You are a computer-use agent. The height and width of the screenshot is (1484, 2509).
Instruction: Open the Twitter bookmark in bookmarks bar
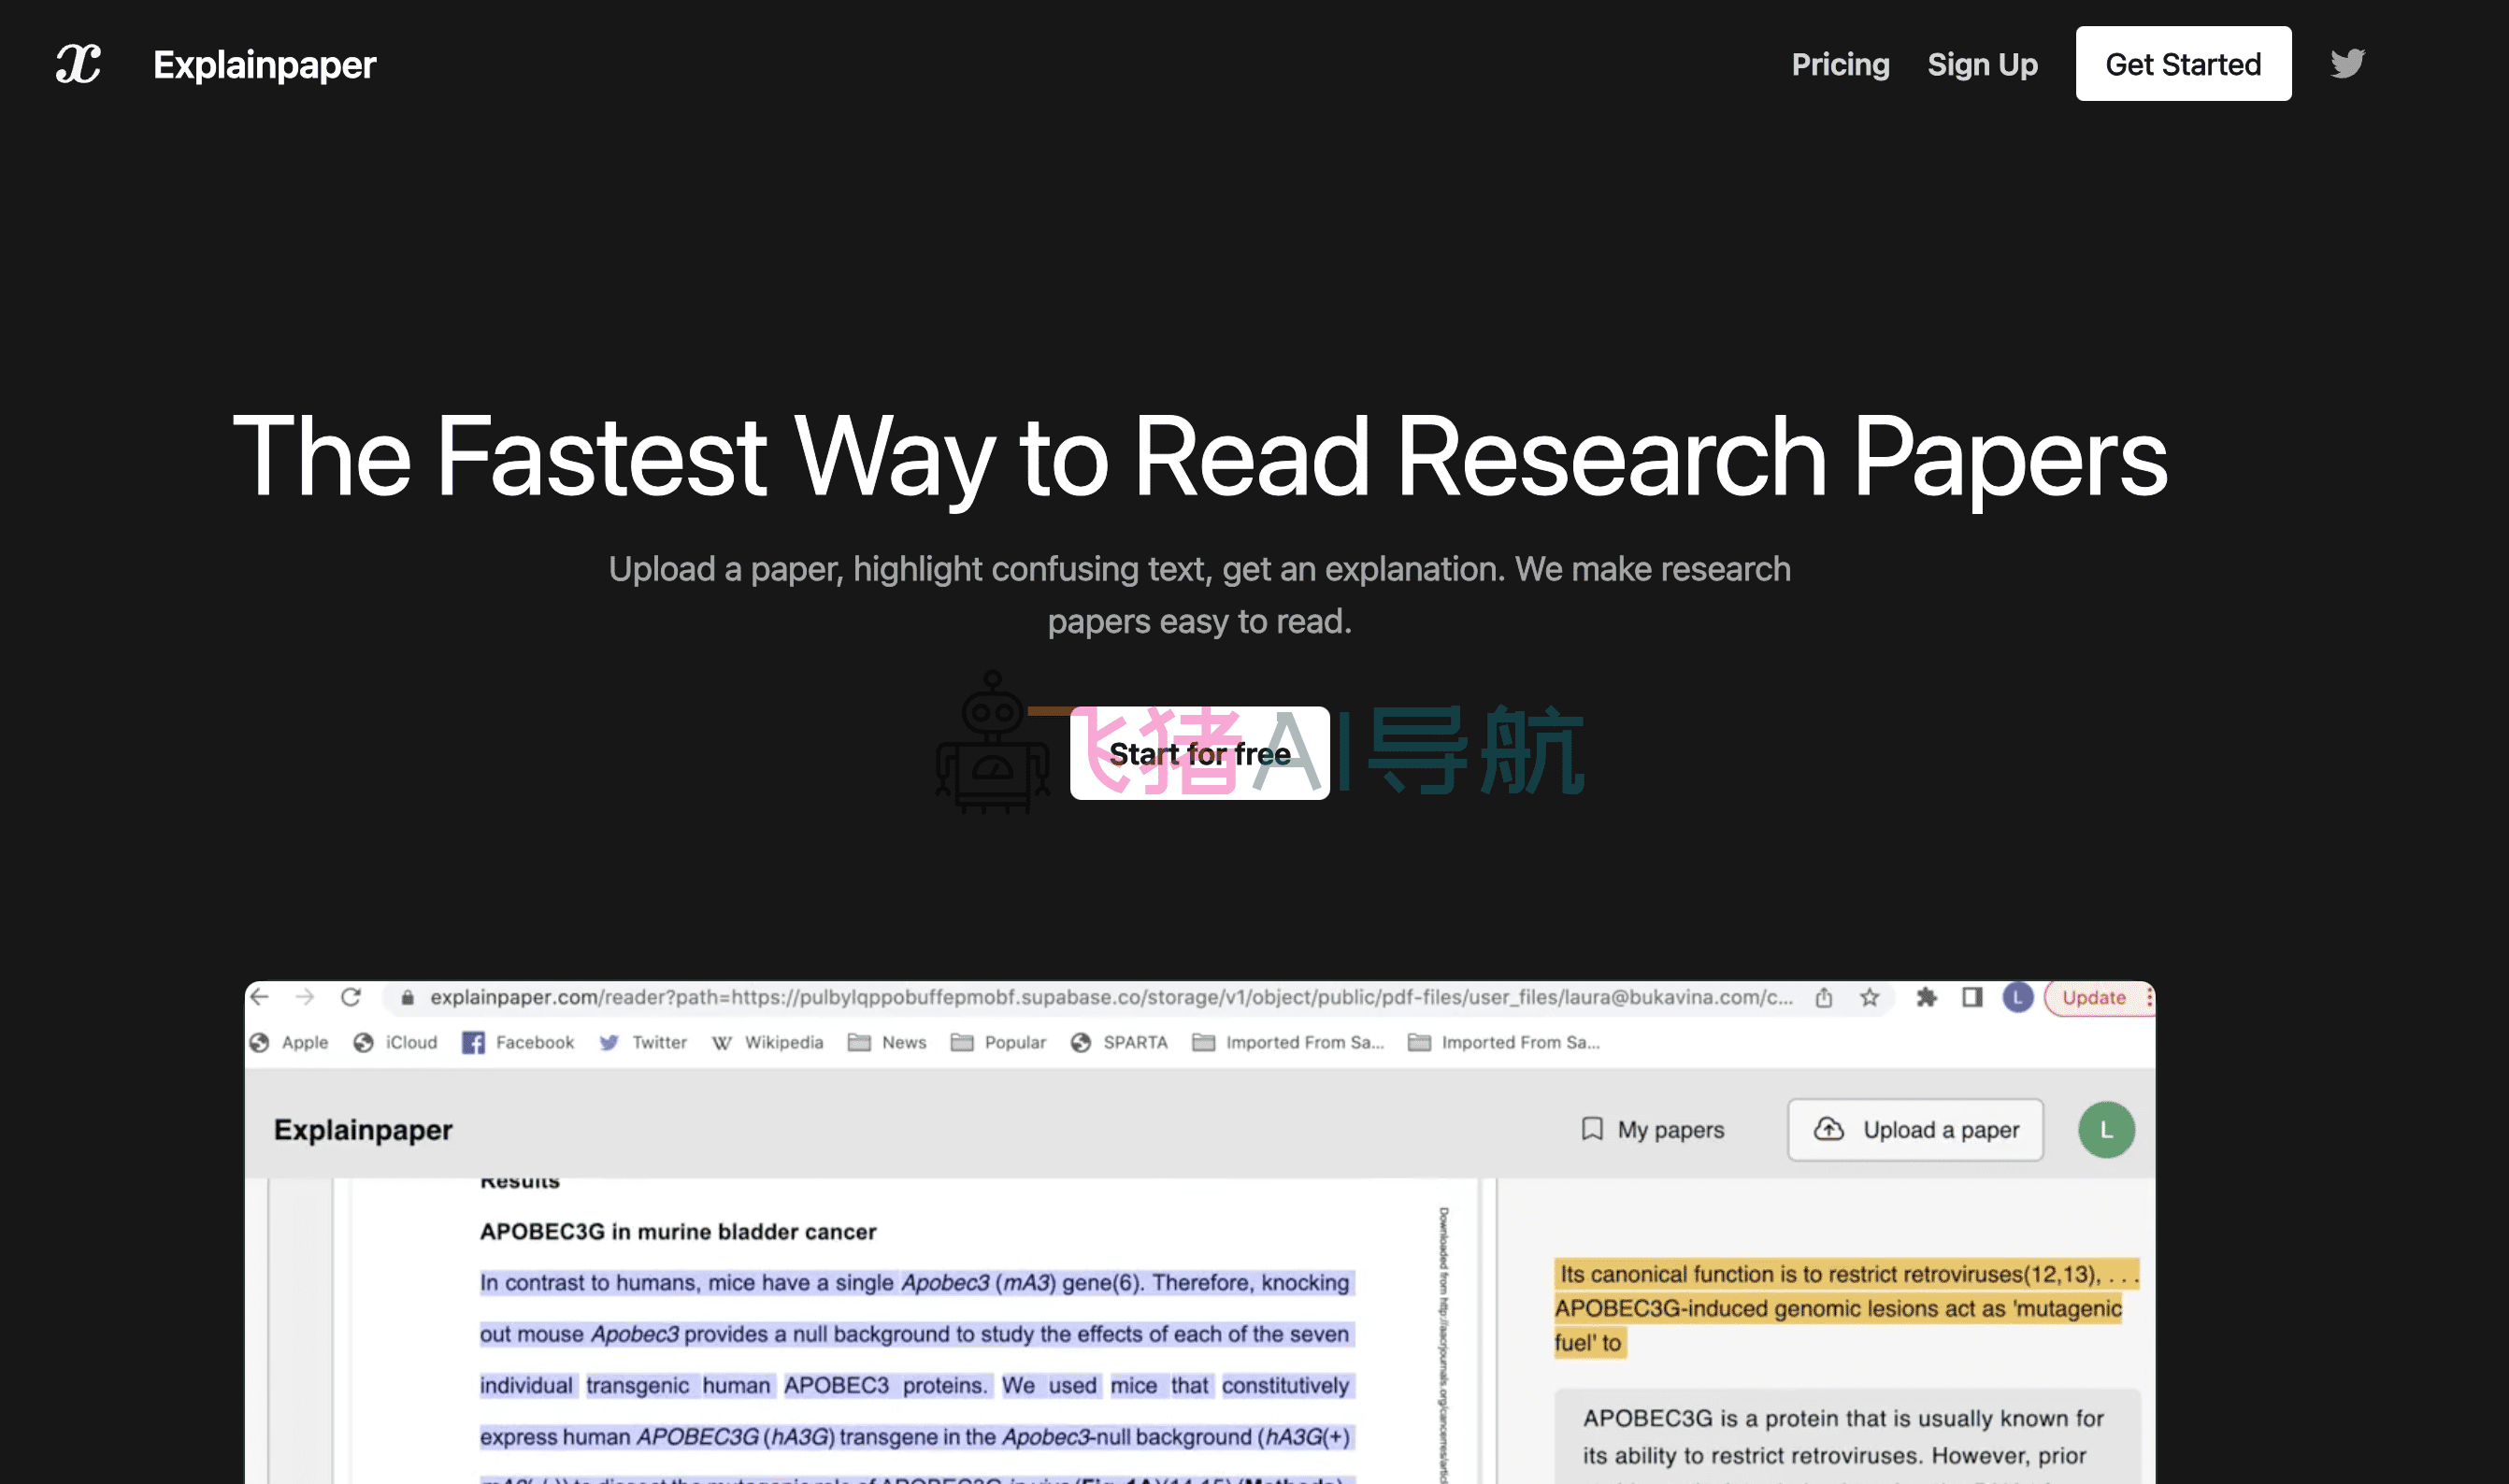643,1042
